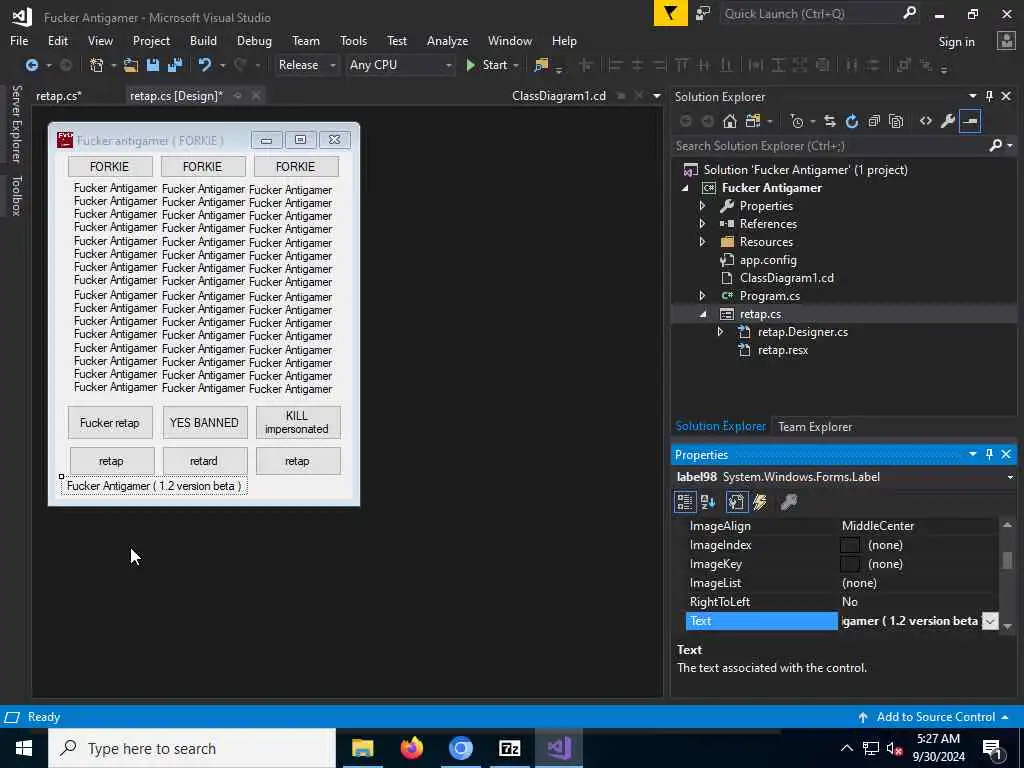Expand the Resources folder node
The image size is (1024, 768).
pos(703,242)
